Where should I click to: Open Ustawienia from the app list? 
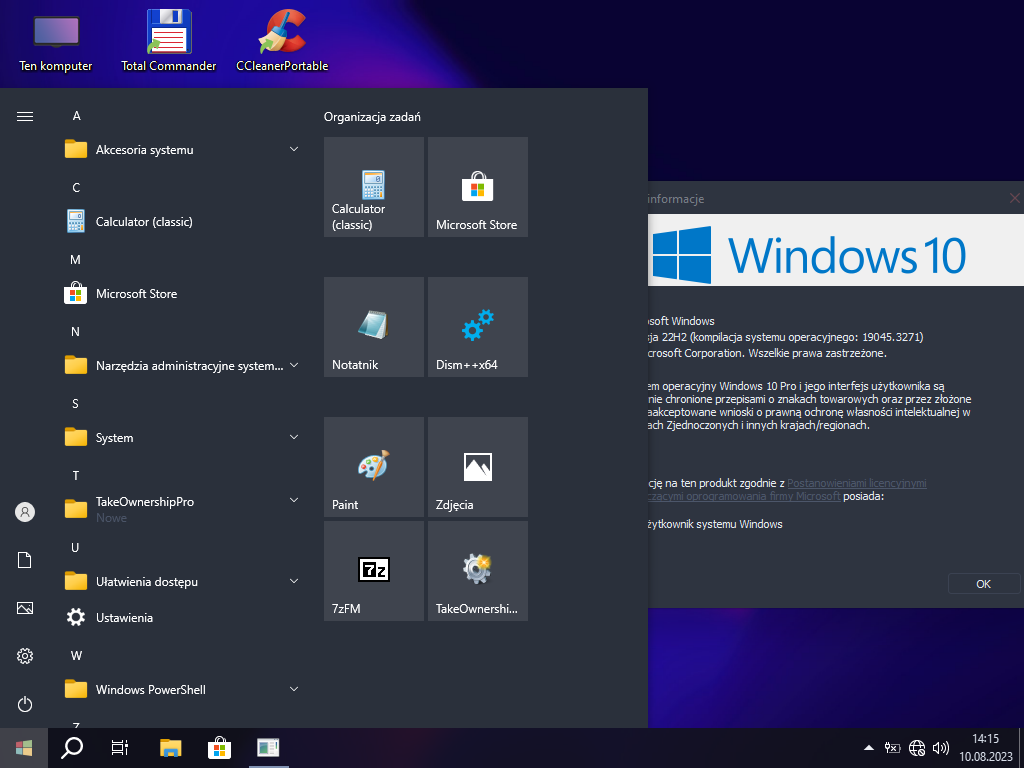click(124, 618)
